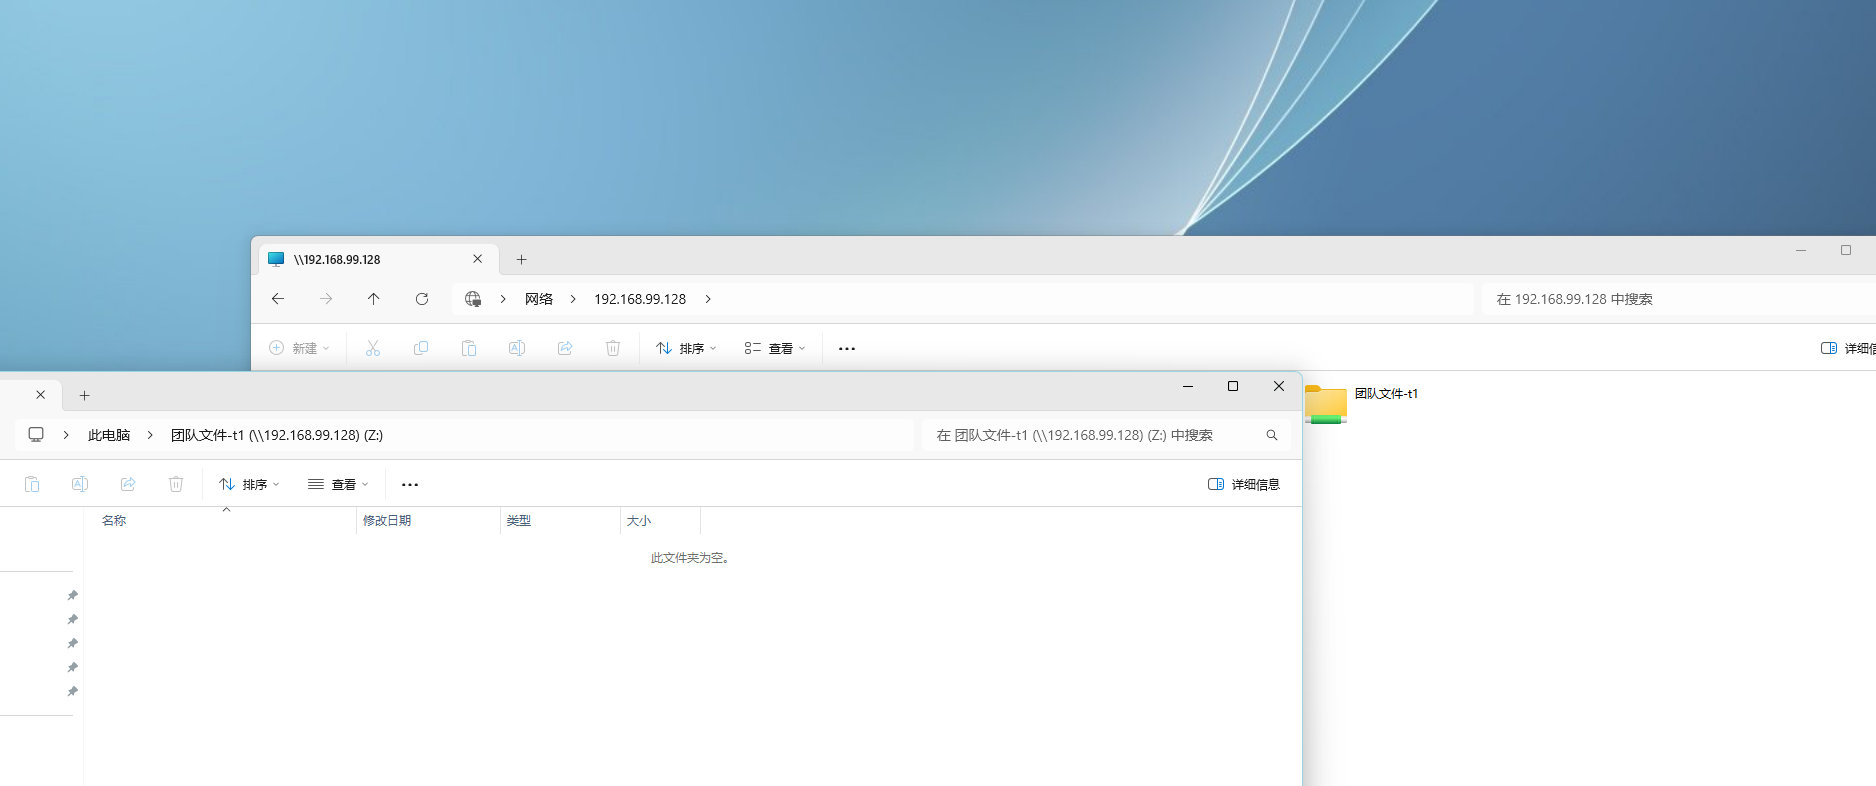Open more options (…) in 192.168.99.128 window
The height and width of the screenshot is (786, 1876).
(x=847, y=348)
